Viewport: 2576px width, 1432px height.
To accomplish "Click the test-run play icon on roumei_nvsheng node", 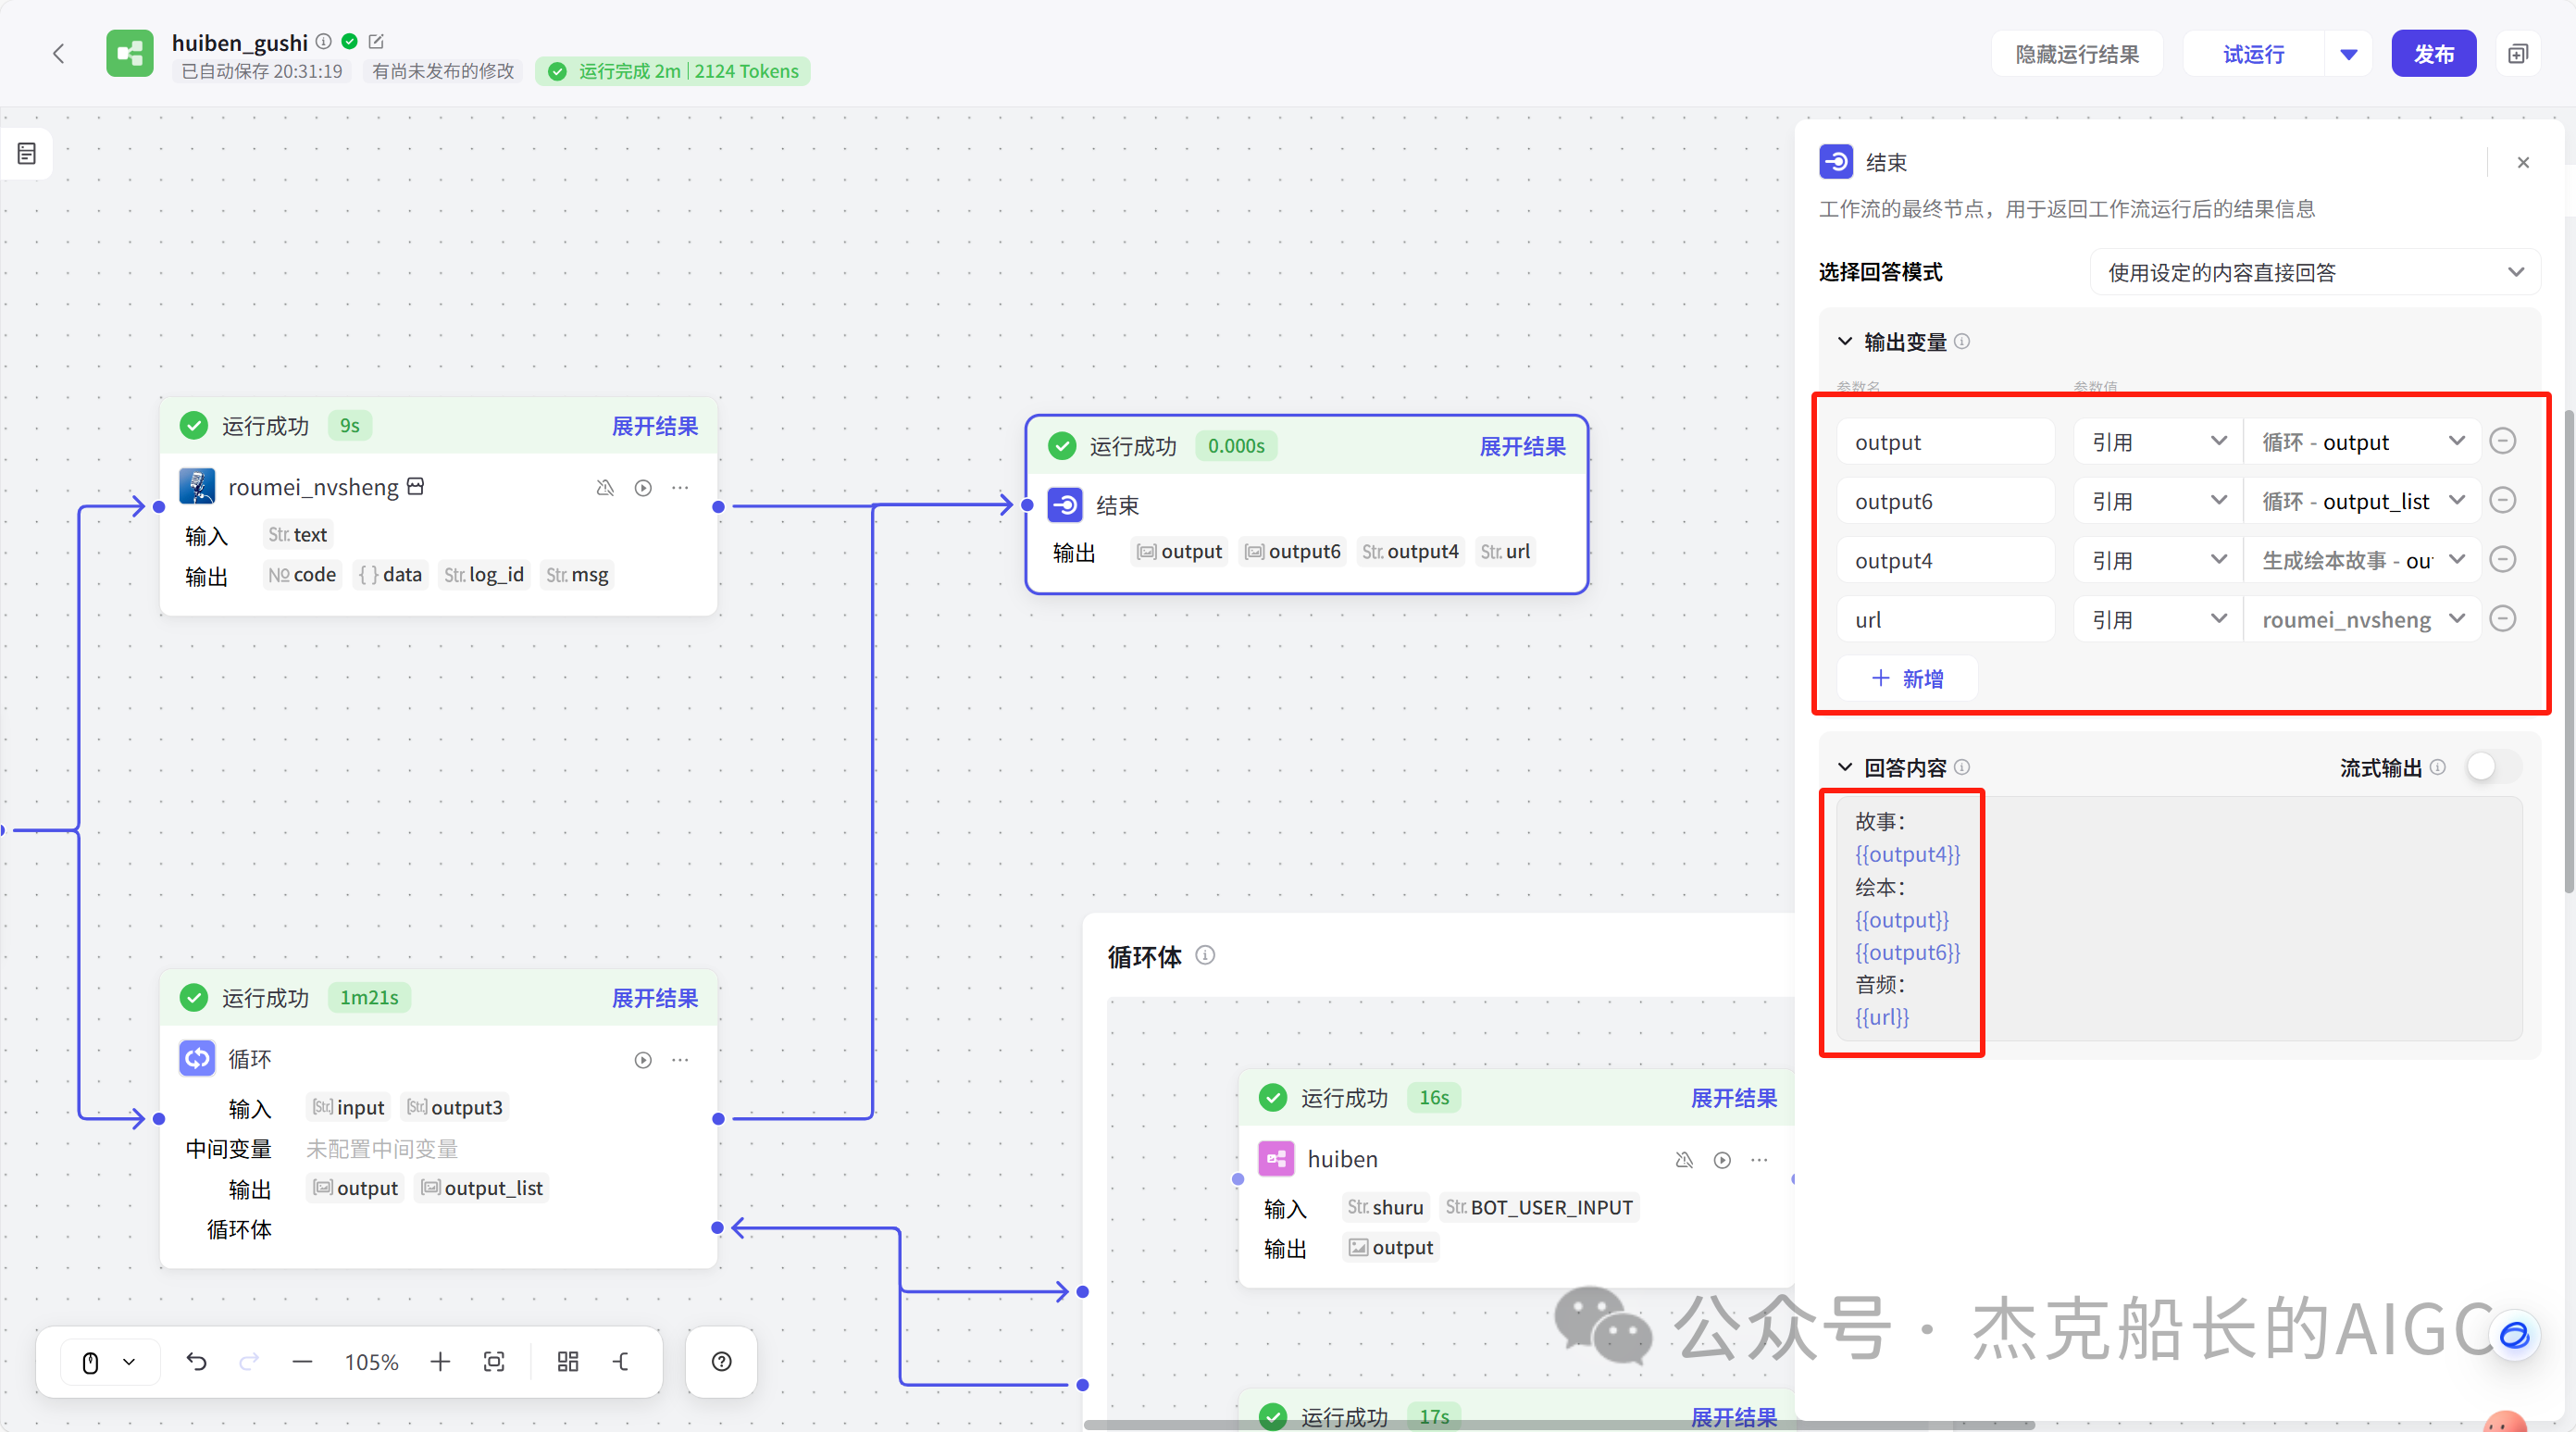I will 643,488.
